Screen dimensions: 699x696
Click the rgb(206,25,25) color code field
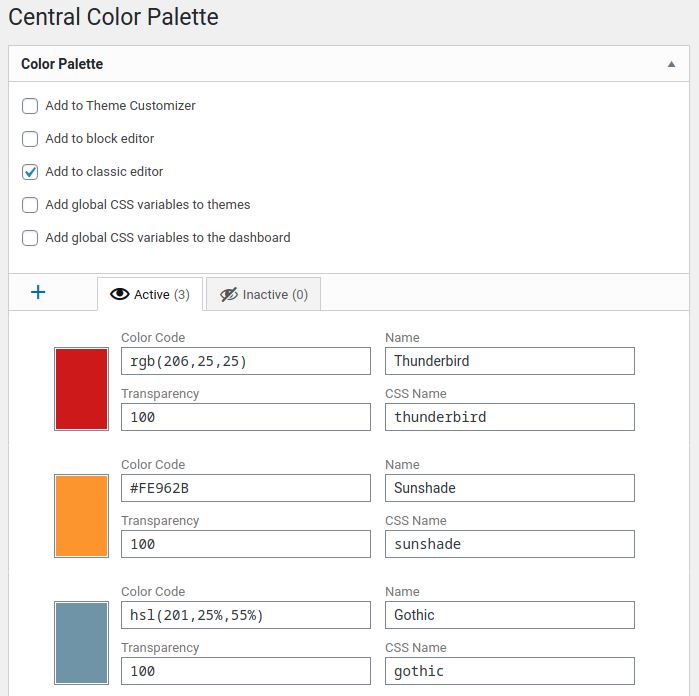click(x=246, y=361)
